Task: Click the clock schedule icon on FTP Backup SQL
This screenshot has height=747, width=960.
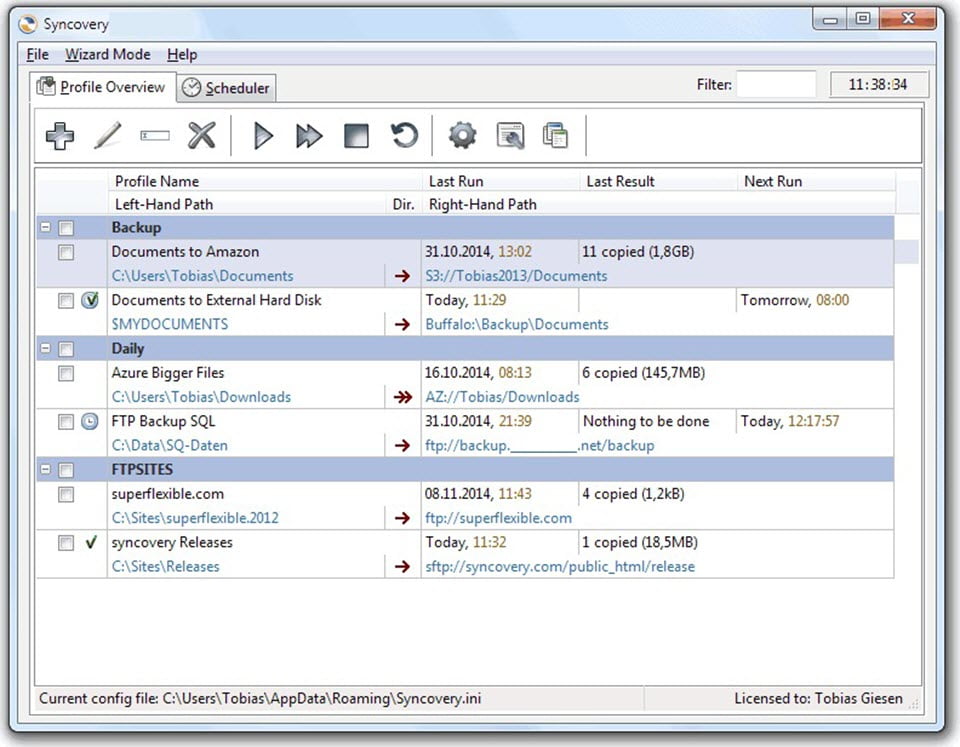Action: point(90,421)
